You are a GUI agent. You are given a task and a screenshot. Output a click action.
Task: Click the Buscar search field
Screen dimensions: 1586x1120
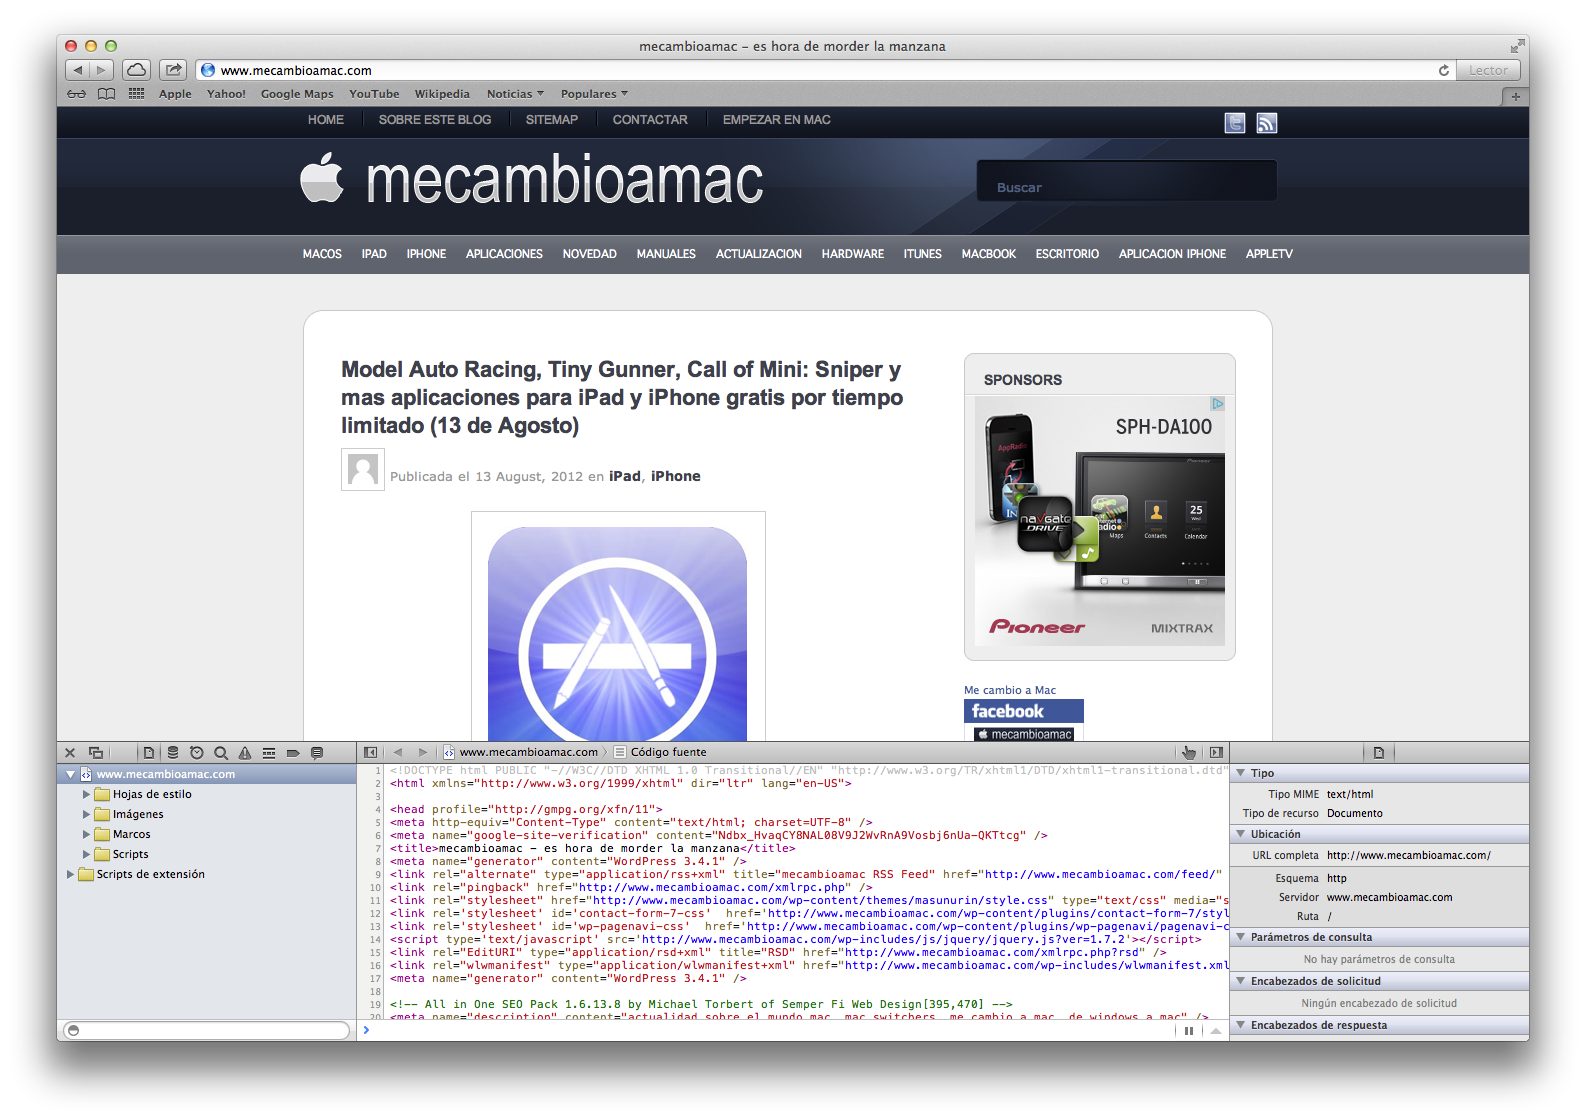pos(1127,181)
